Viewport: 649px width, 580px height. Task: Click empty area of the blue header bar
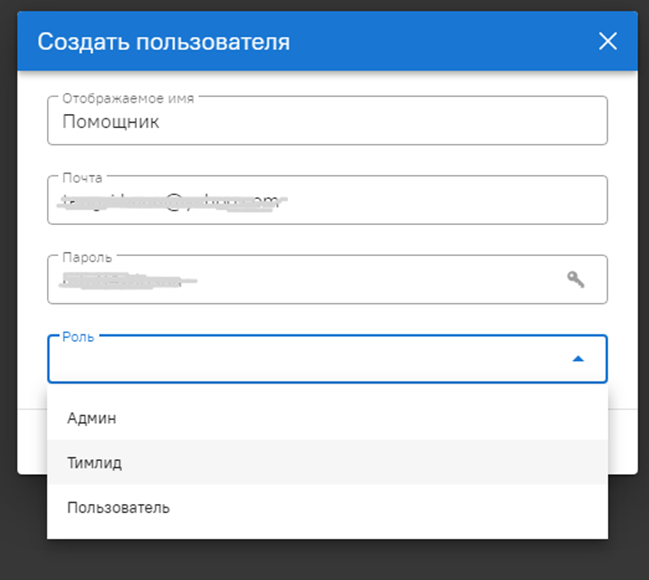[450, 42]
